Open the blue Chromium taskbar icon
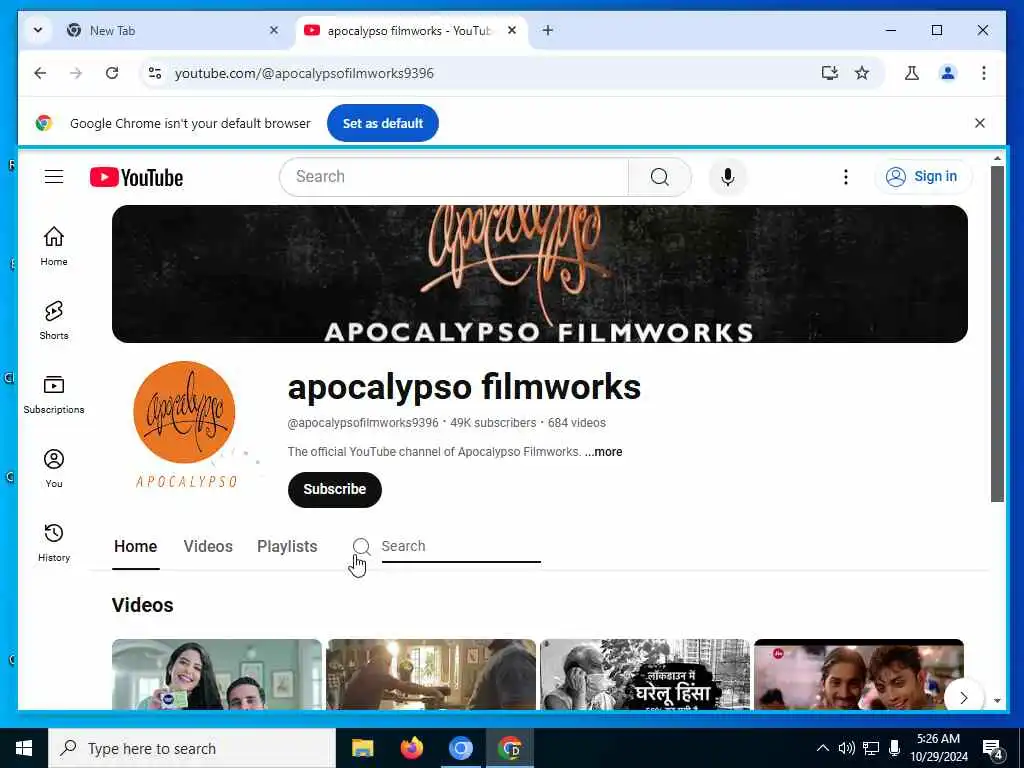1024x768 pixels. pyautogui.click(x=460, y=748)
